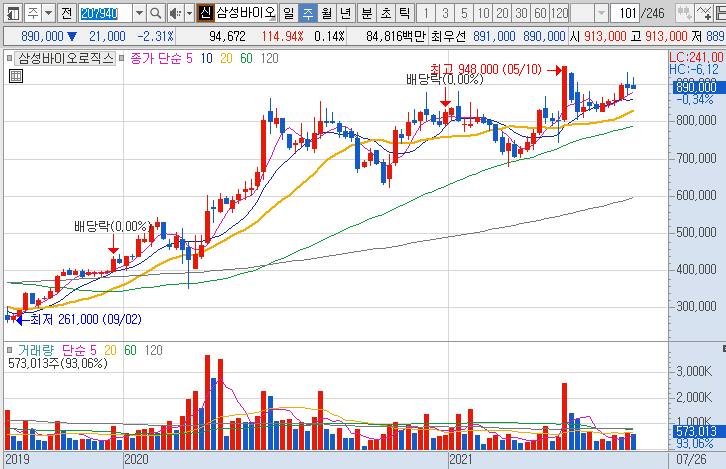Click the small square before 삼성바이오로직스 legend
The width and height of the screenshot is (726, 469).
tap(9, 58)
